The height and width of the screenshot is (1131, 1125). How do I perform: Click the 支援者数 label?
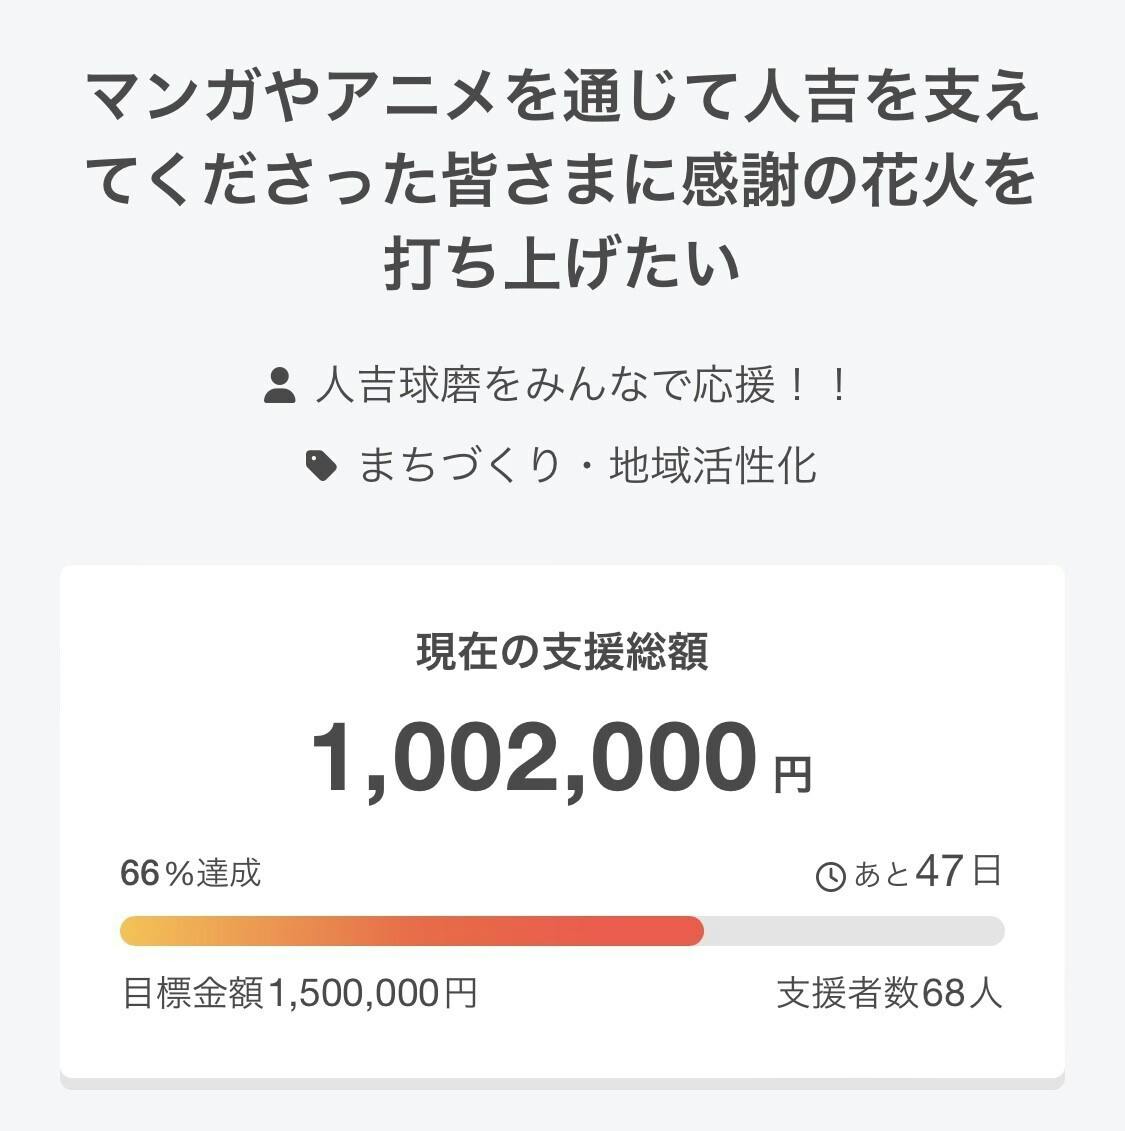[848, 993]
